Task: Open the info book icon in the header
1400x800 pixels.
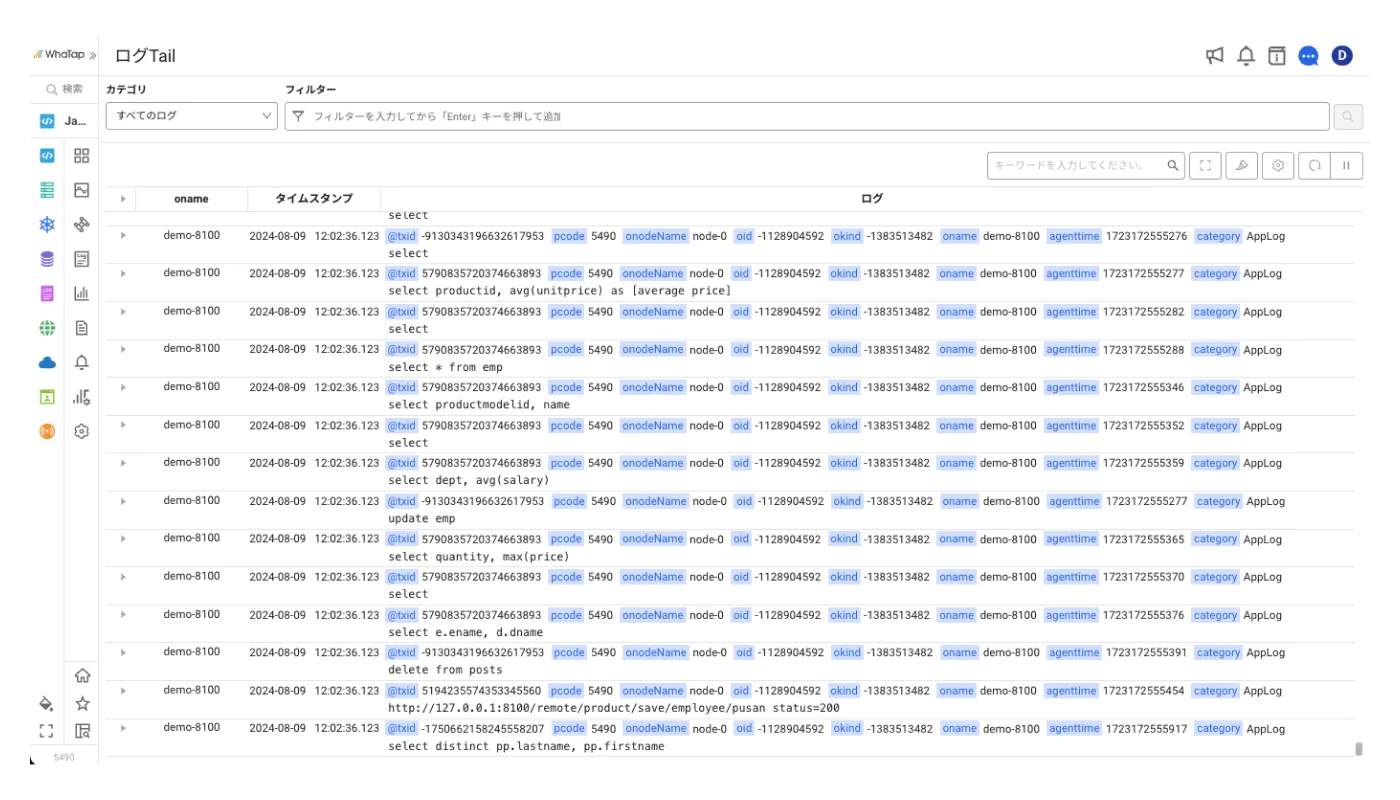Action: tap(1277, 56)
